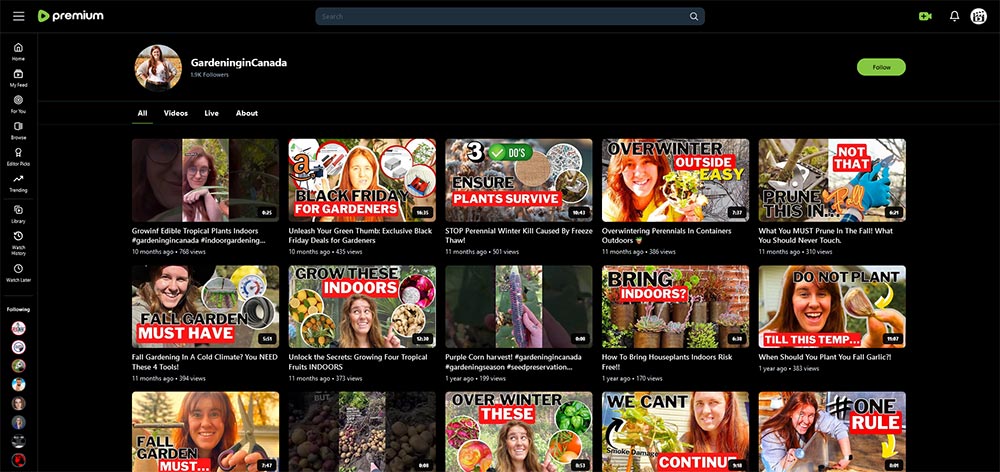Open For You in sidebar
Image resolution: width=1000 pixels, height=472 pixels.
coord(18,104)
